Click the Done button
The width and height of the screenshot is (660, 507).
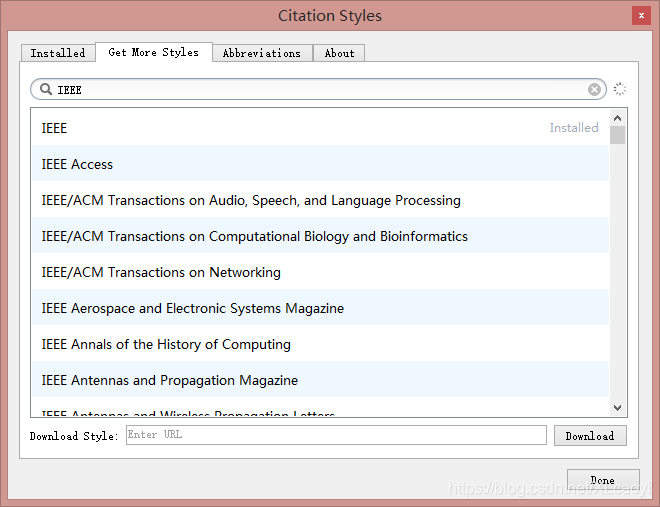tap(603, 480)
